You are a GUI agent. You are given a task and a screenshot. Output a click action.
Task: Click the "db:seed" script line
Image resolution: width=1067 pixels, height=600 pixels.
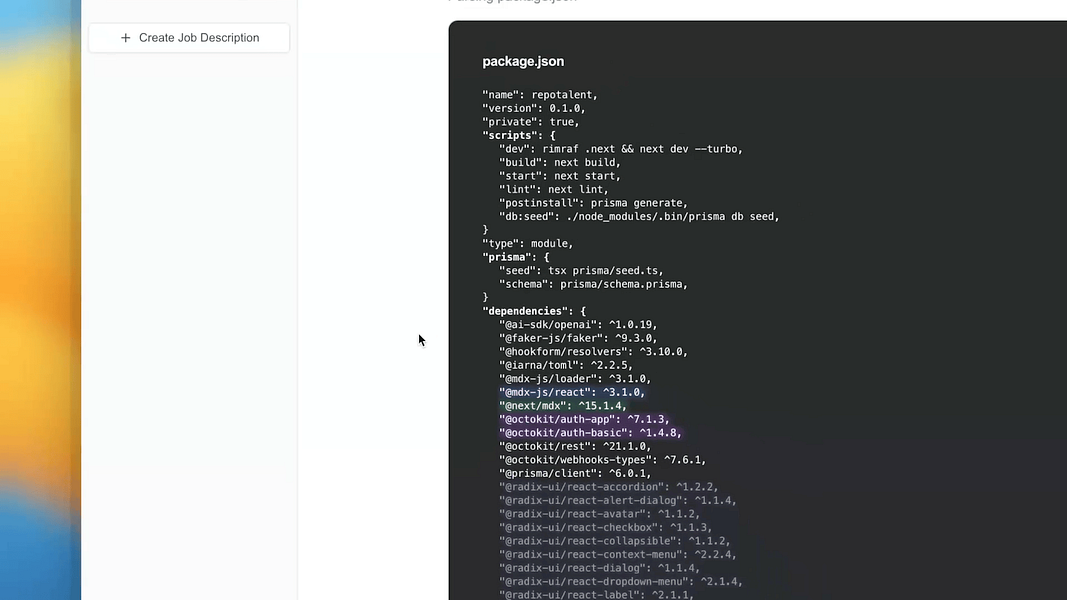click(x=639, y=216)
